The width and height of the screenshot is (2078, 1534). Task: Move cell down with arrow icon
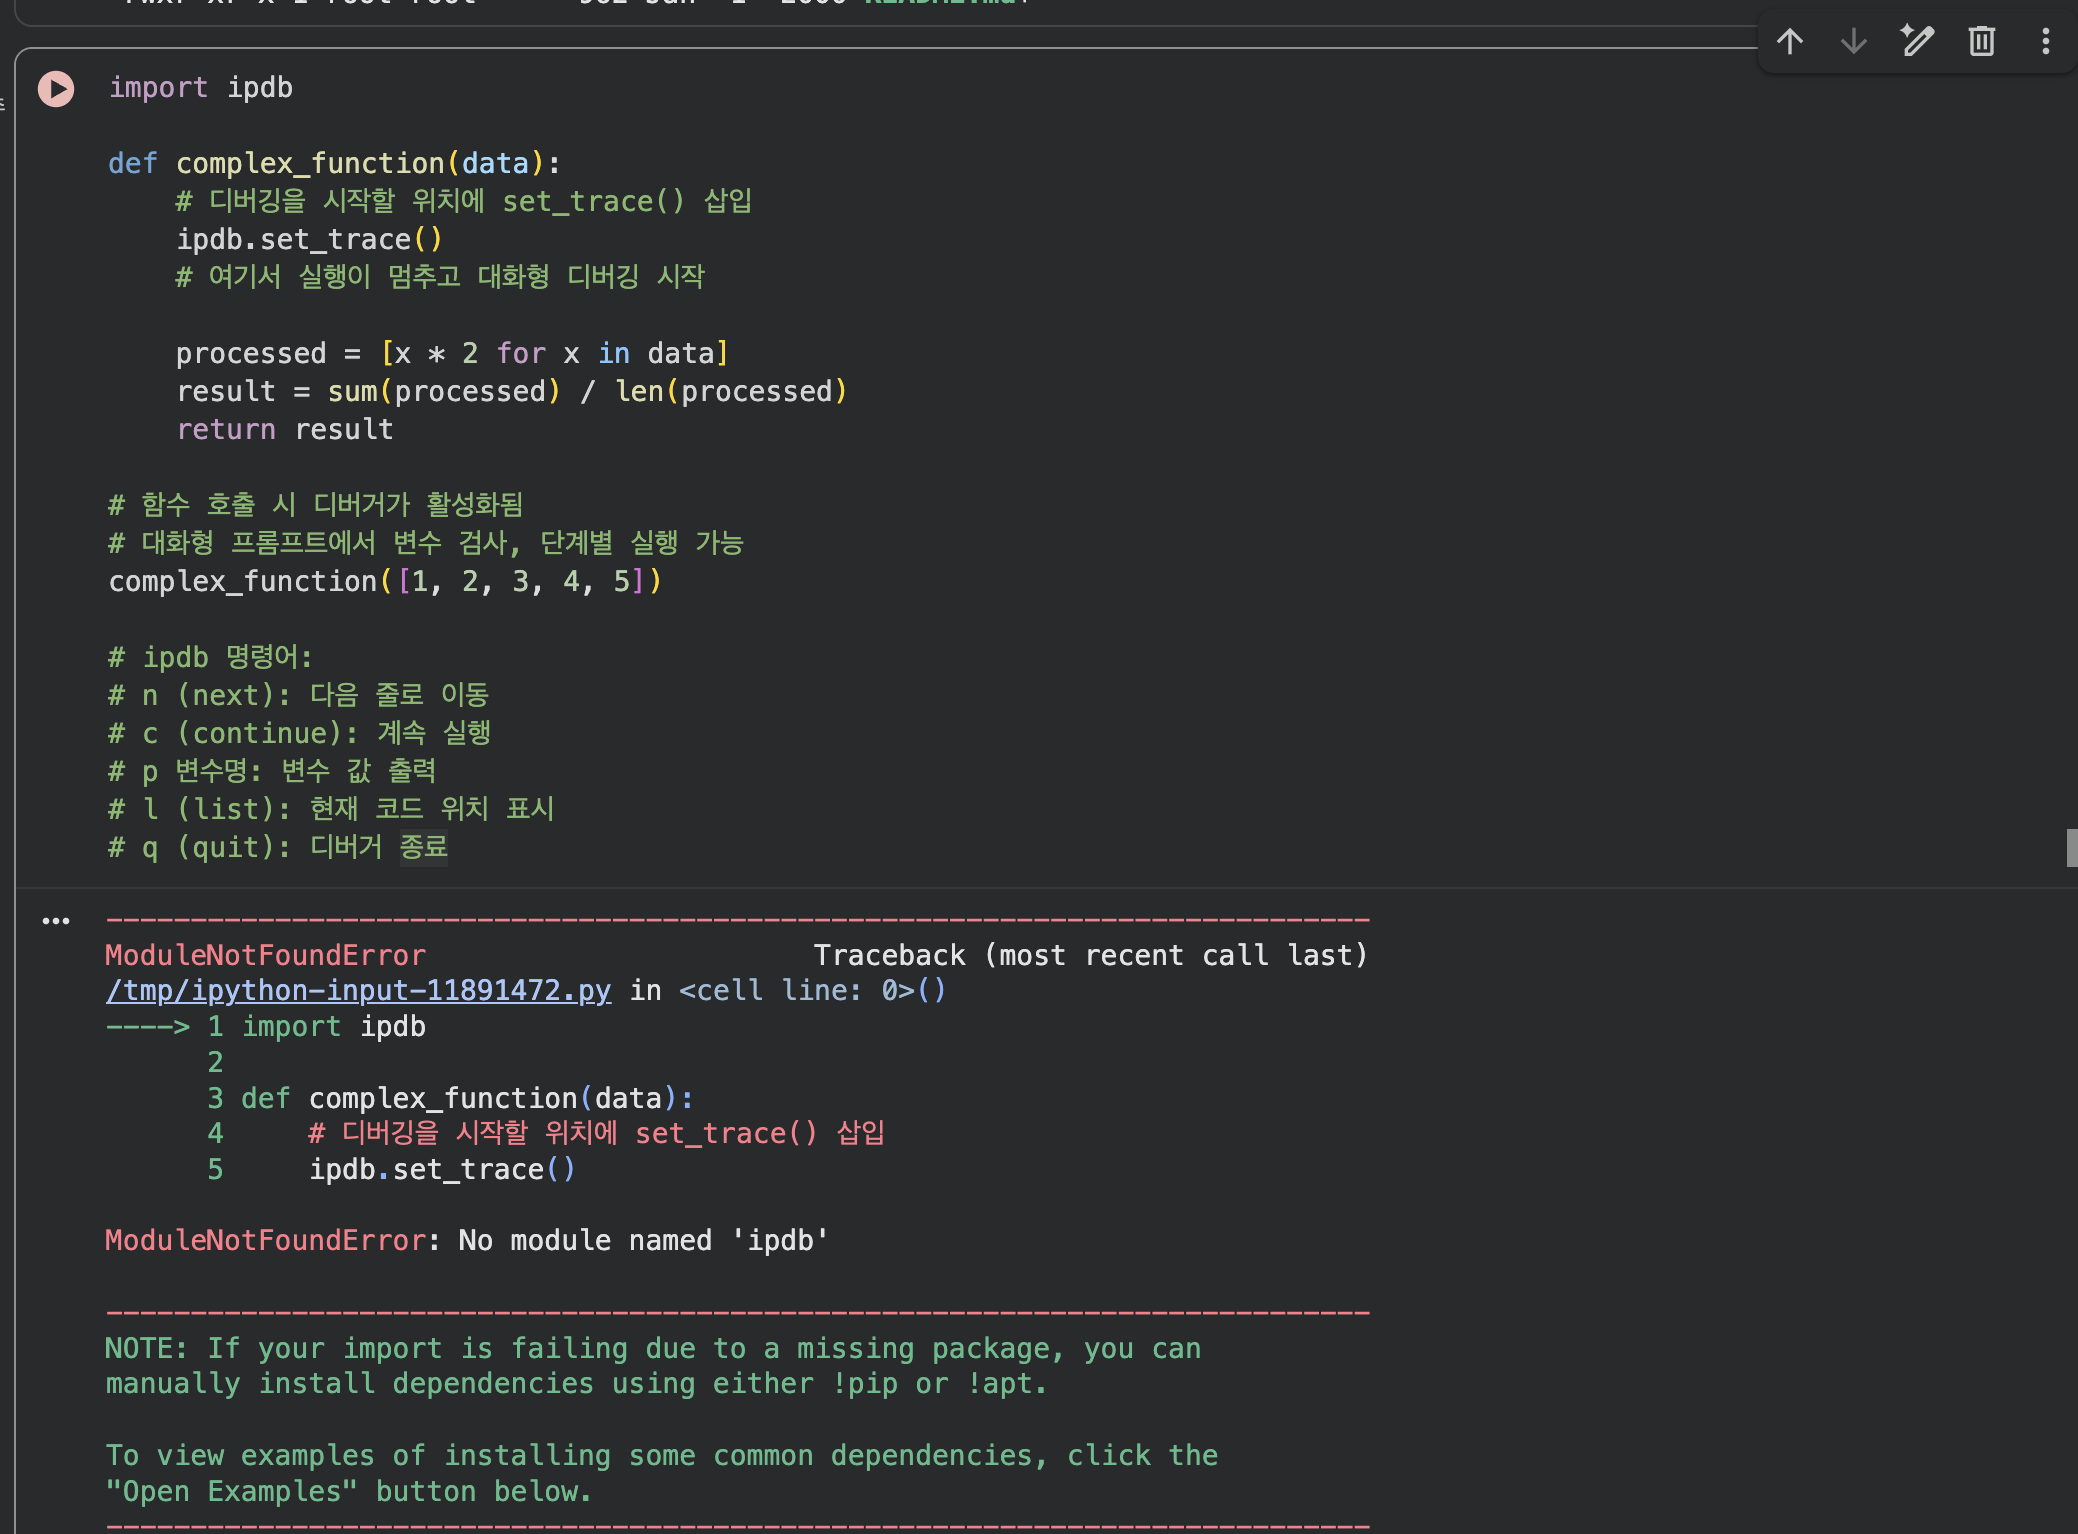tap(1854, 41)
